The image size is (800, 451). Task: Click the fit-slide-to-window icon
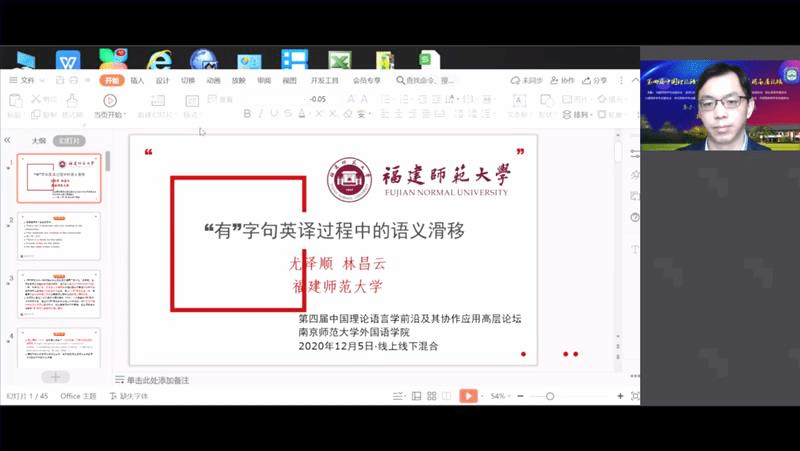coord(635,396)
